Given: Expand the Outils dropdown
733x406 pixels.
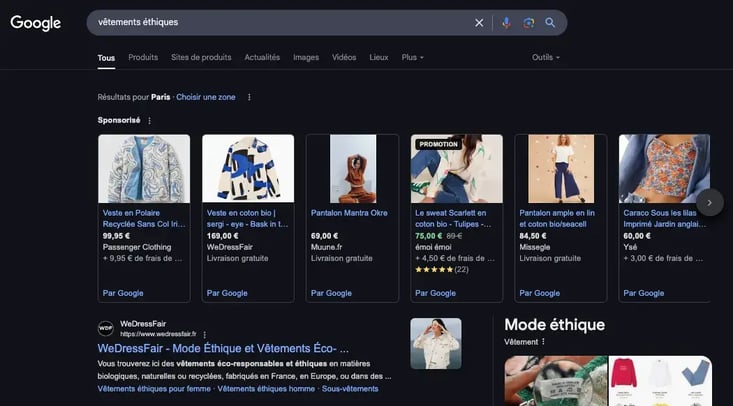Looking at the screenshot, I should [x=546, y=58].
